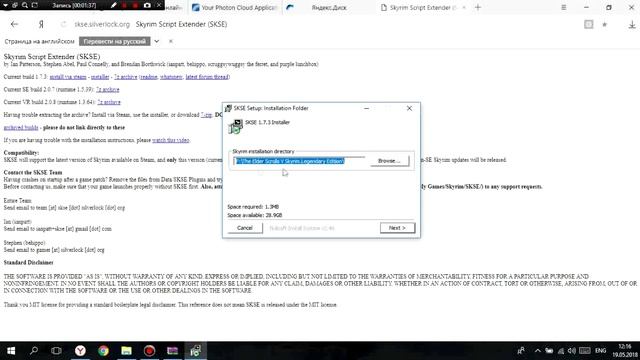Screen dimensions: 640x360
Task: Close the recording toolbar
Action: (x=159, y=5)
